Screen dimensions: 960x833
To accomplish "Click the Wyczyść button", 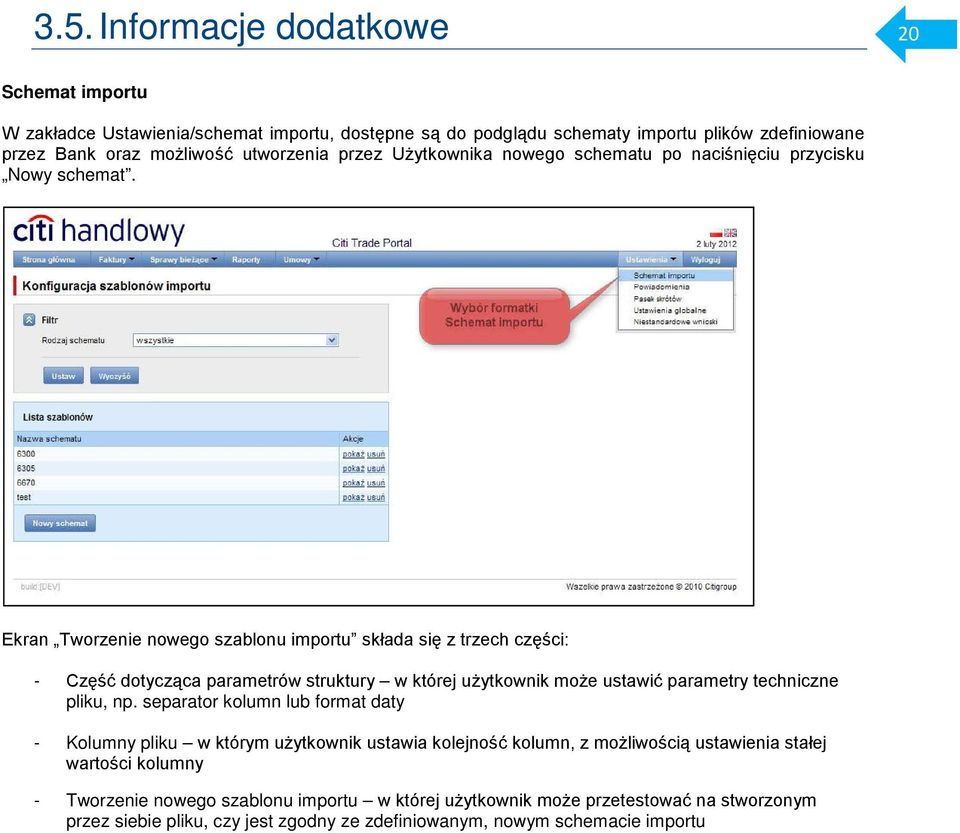I will pyautogui.click(x=114, y=376).
